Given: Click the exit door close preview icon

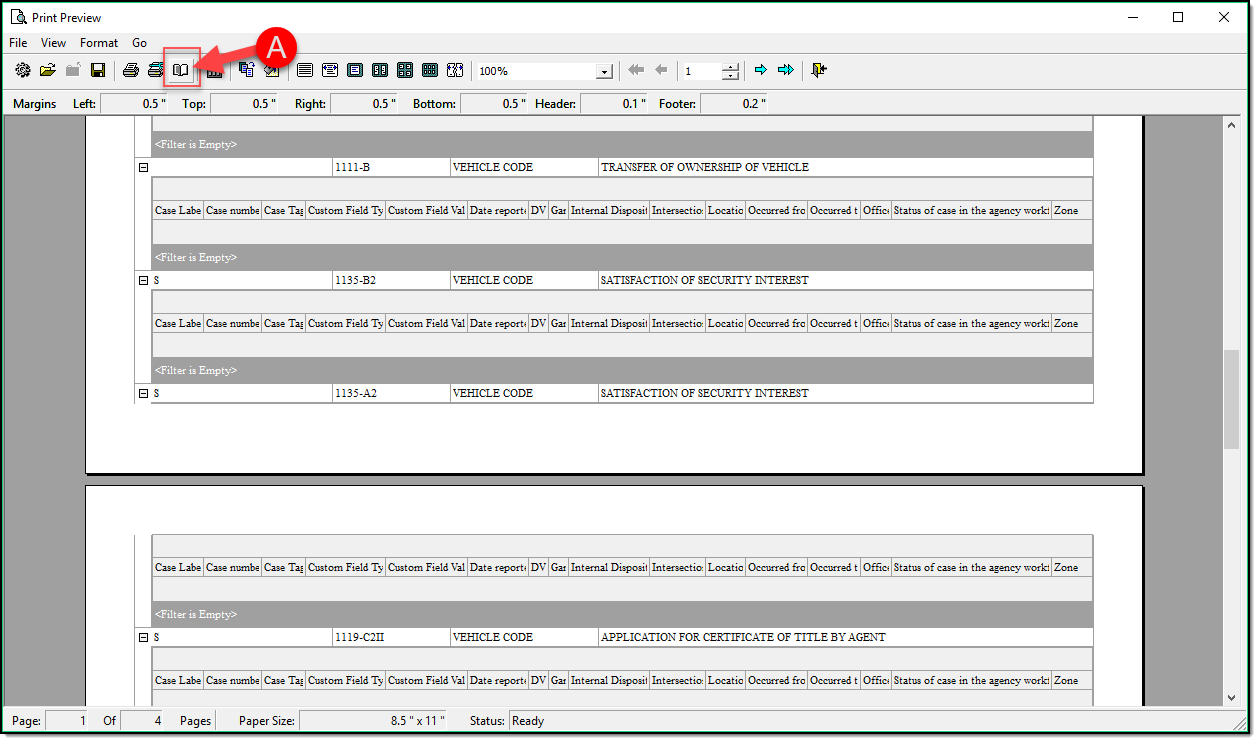Looking at the screenshot, I should pos(820,70).
